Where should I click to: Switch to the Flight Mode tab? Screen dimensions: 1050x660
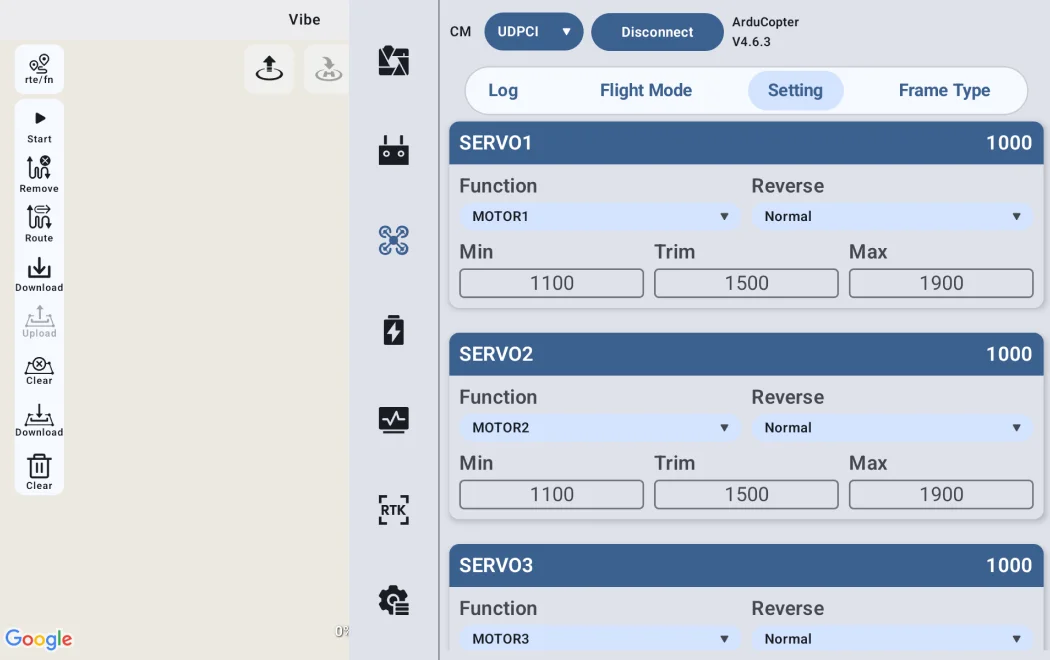coord(646,90)
